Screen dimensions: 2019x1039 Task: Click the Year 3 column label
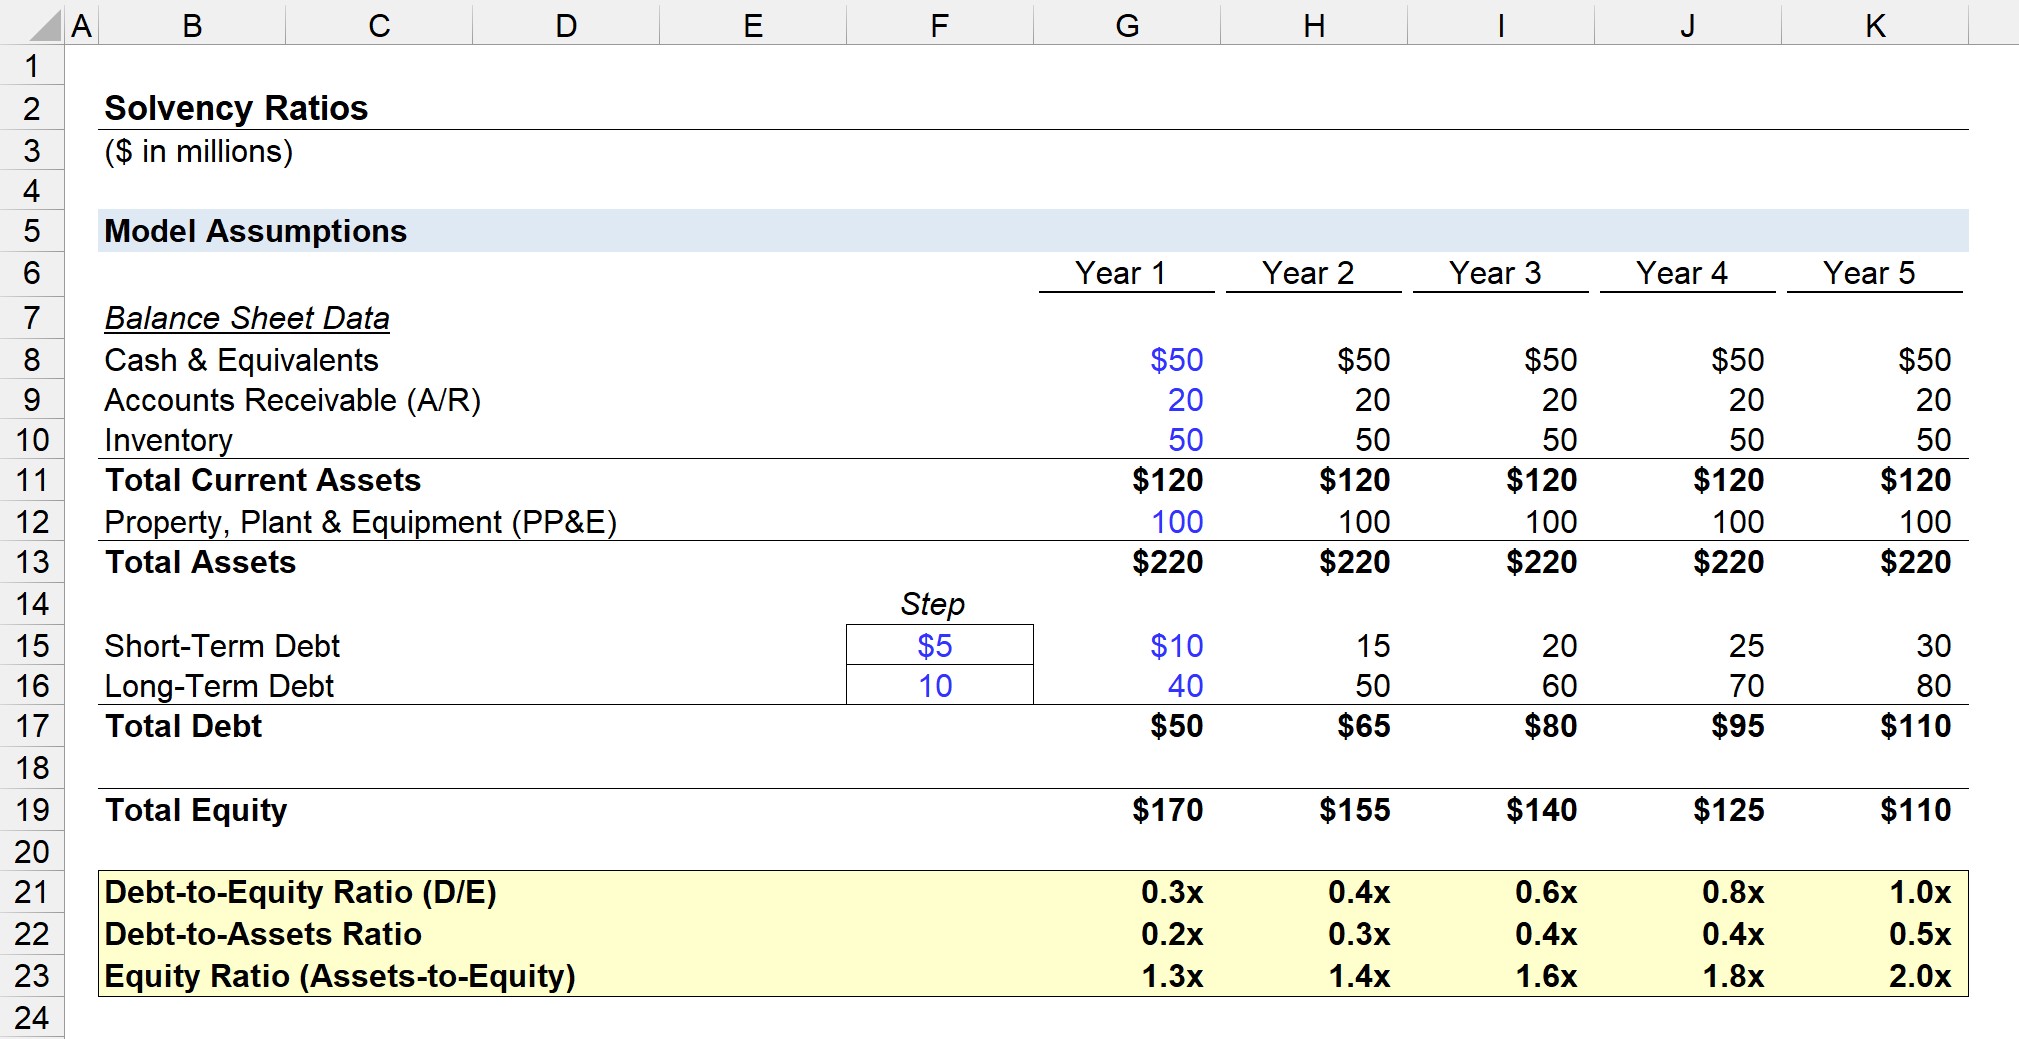click(1495, 273)
